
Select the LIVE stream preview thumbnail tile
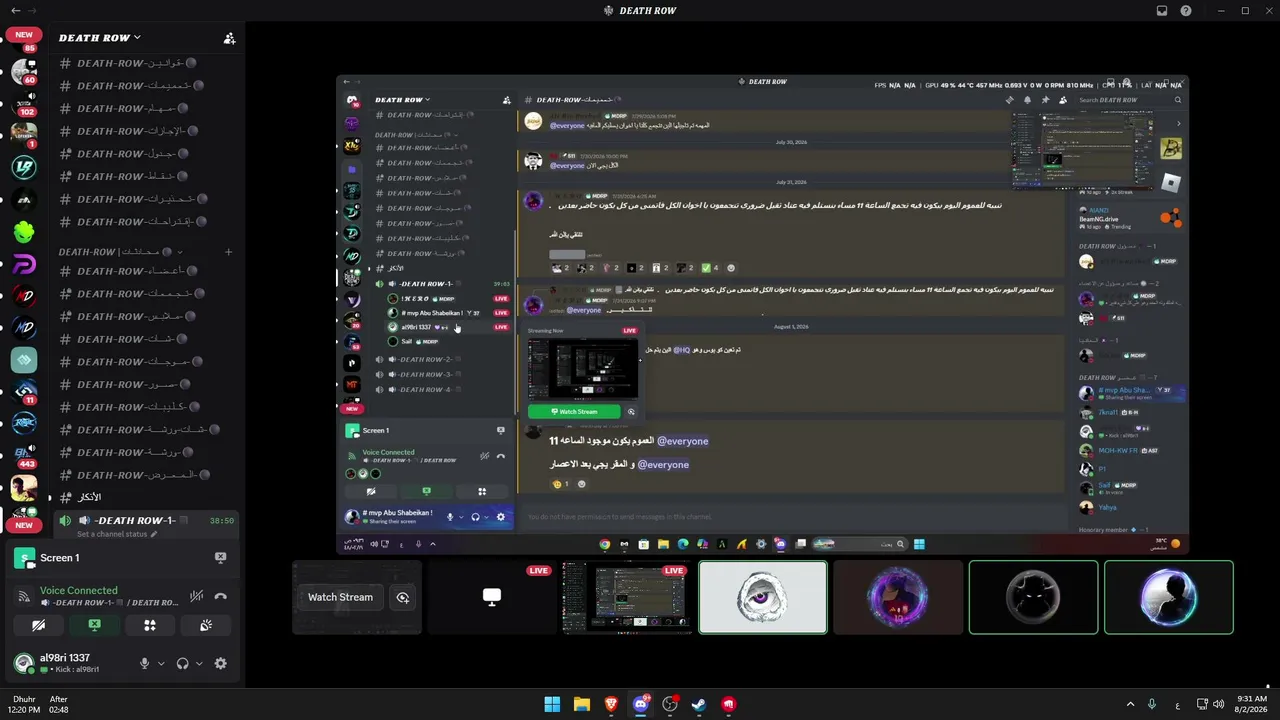pos(626,598)
